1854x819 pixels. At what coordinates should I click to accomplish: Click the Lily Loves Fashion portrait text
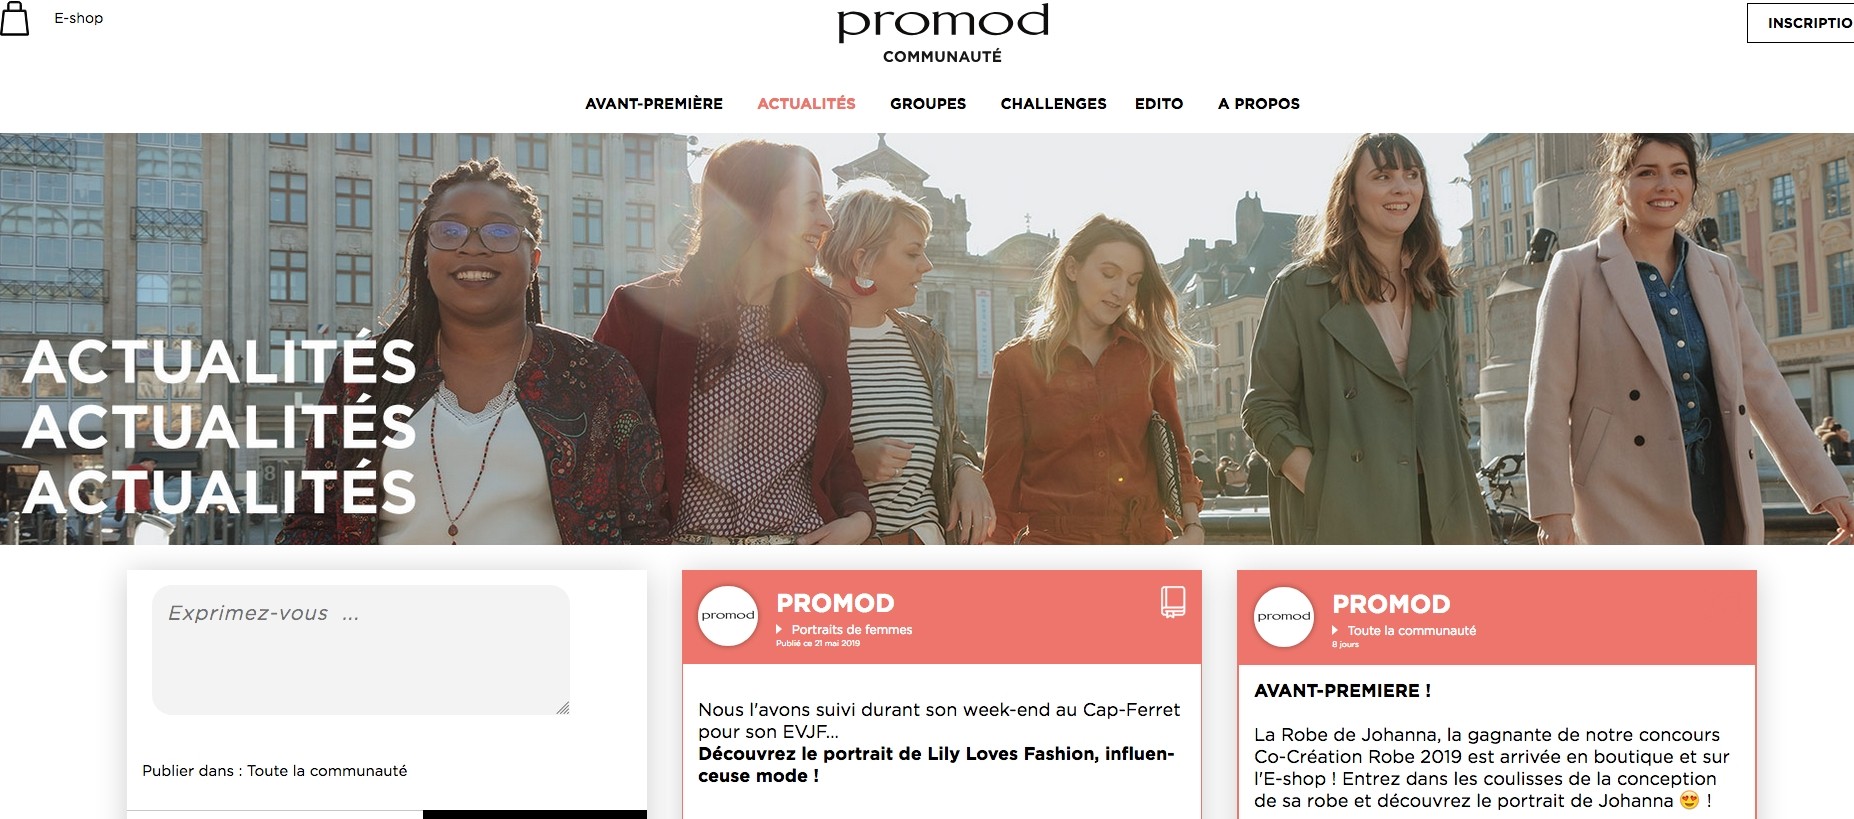click(936, 765)
